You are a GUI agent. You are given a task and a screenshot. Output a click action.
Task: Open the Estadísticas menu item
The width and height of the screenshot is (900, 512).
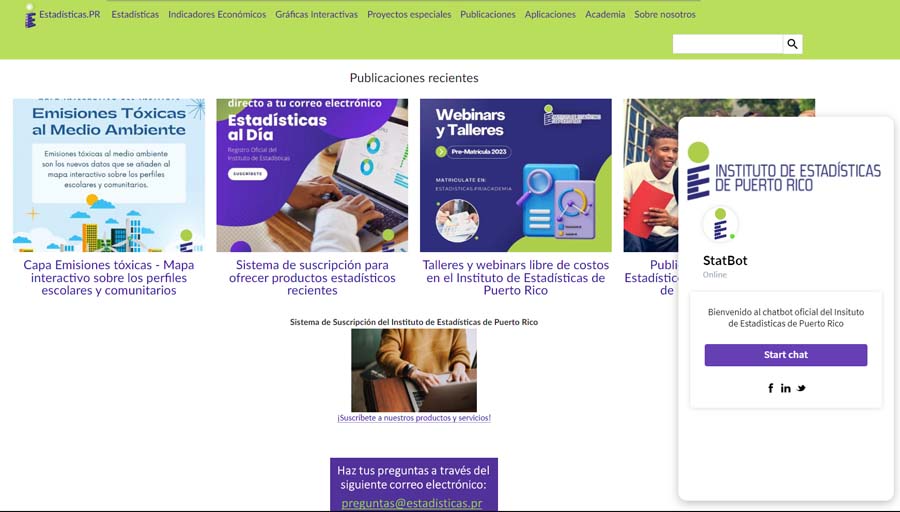point(135,14)
